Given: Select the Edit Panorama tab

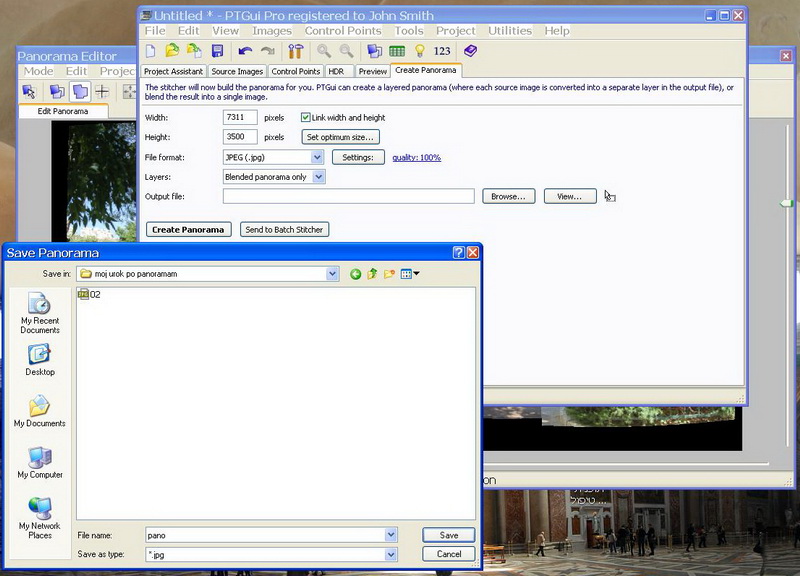Looking at the screenshot, I should point(63,111).
